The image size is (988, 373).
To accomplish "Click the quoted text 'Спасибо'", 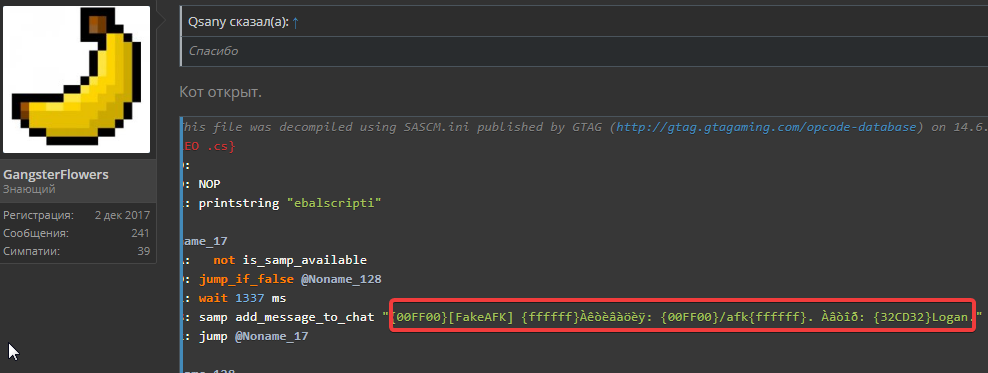I will click(214, 51).
